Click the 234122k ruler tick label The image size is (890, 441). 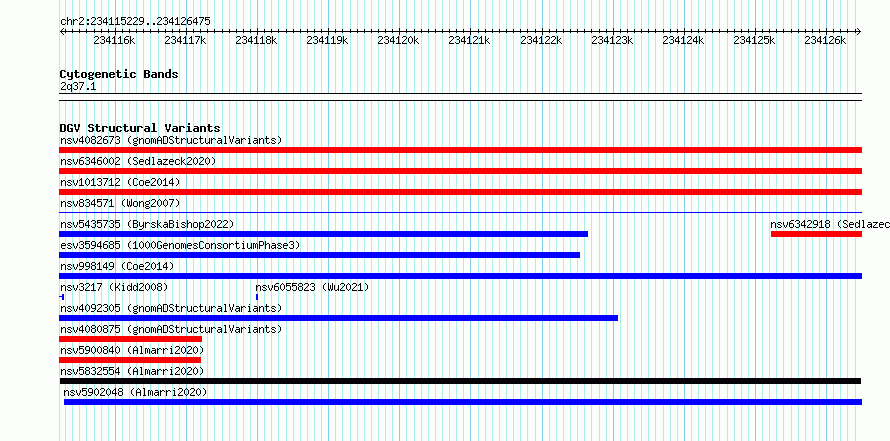click(x=541, y=40)
